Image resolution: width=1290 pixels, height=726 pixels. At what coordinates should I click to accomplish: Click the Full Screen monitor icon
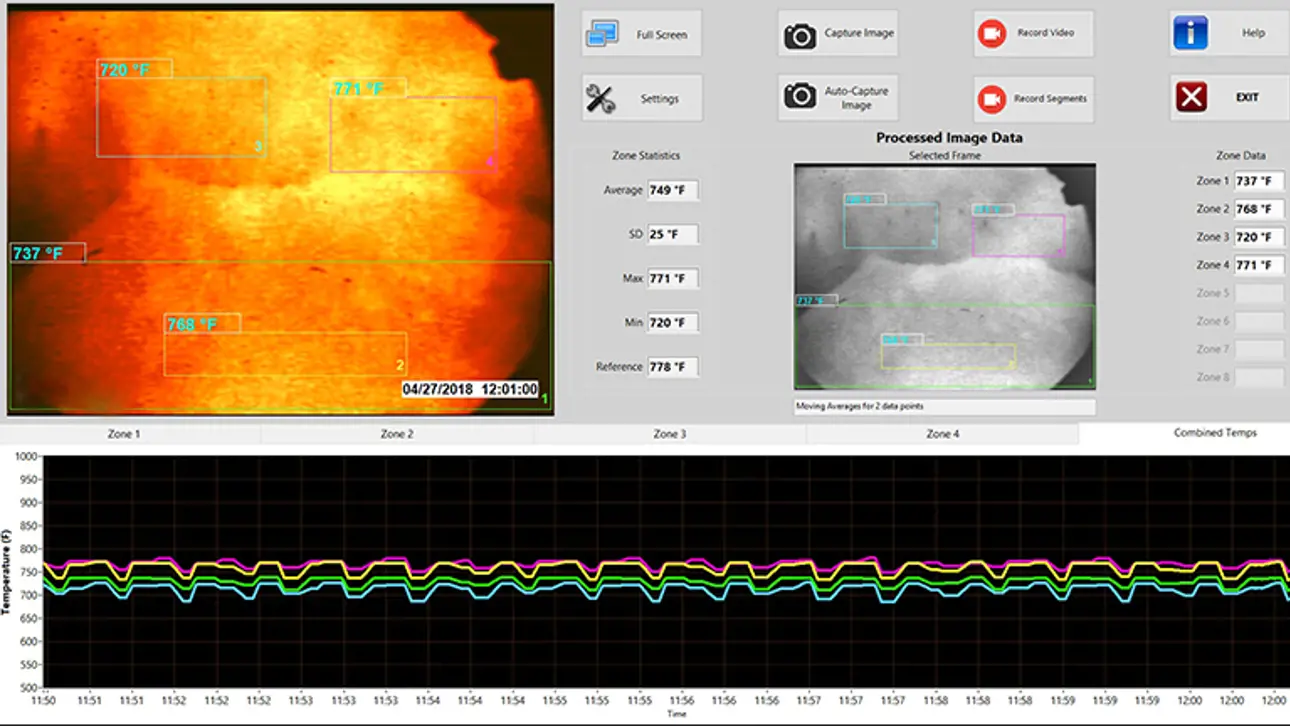[x=602, y=34]
